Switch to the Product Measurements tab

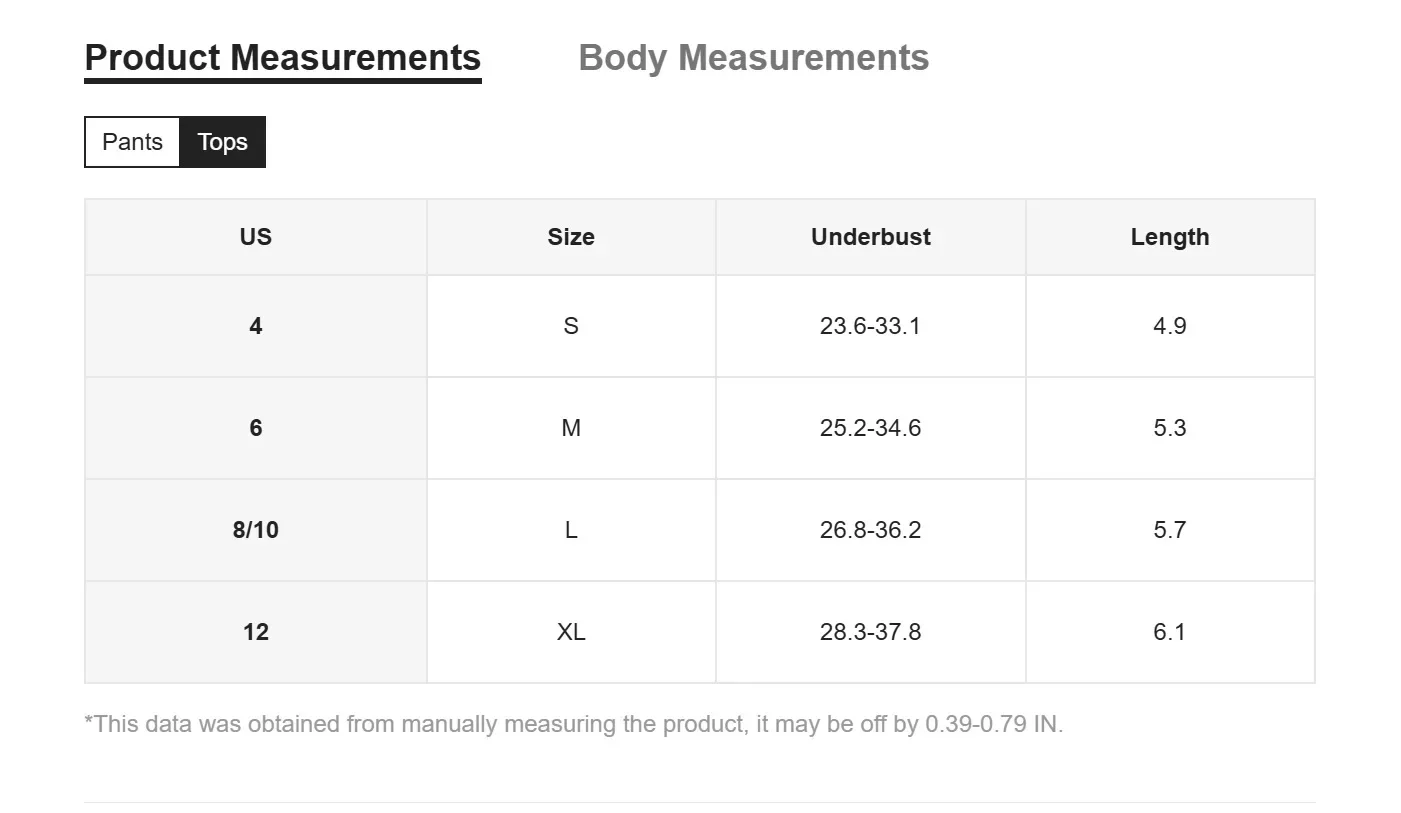click(x=282, y=58)
